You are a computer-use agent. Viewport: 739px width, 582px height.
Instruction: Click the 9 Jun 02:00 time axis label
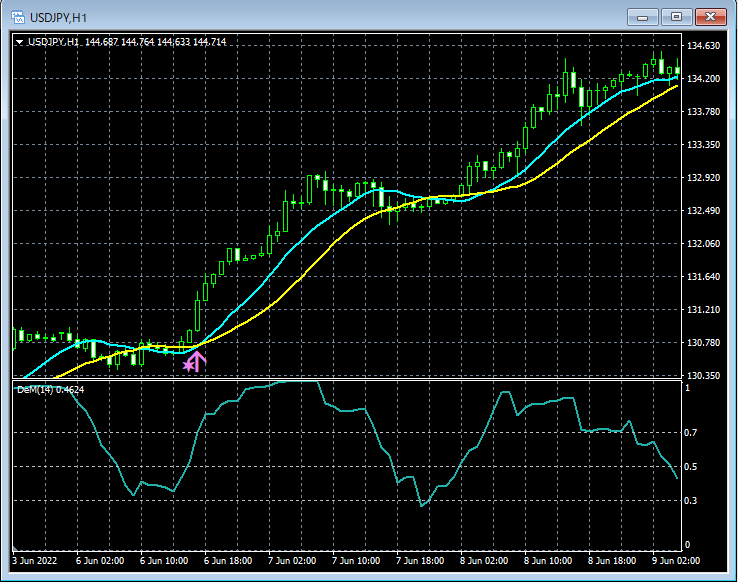point(678,561)
